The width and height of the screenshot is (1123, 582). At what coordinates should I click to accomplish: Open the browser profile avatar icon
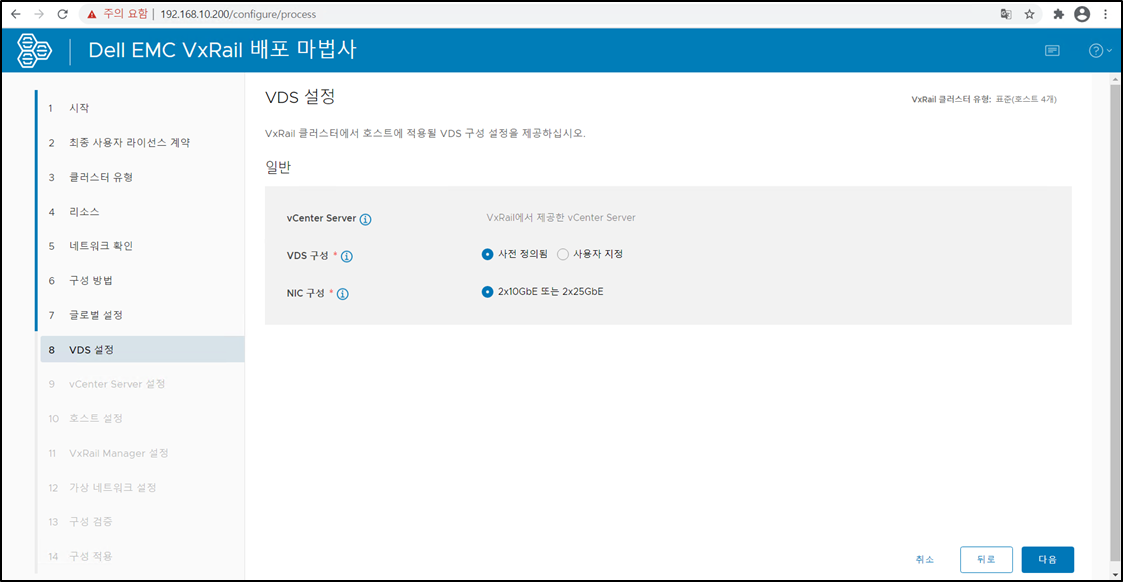(1082, 14)
